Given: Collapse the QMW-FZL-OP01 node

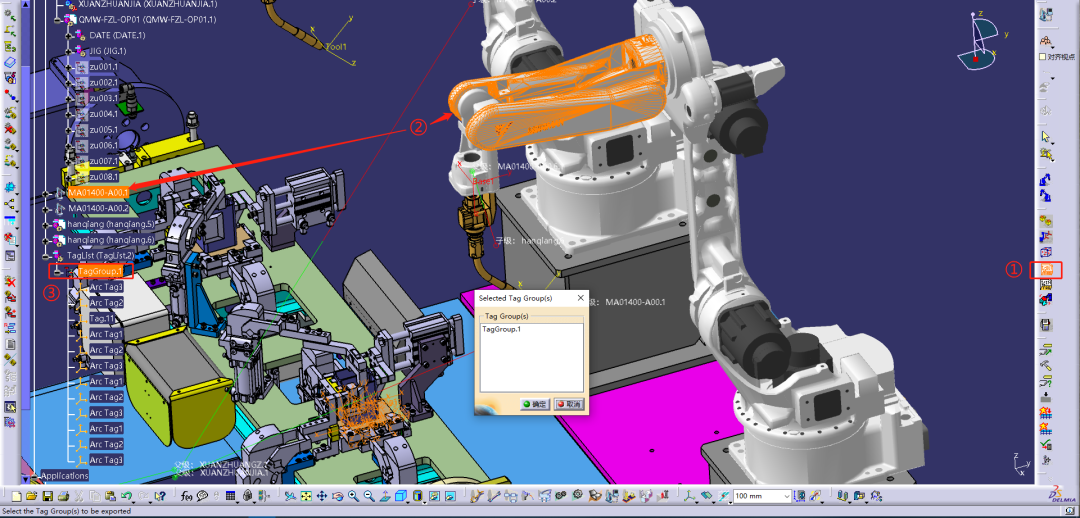Looking at the screenshot, I should click(x=58, y=19).
